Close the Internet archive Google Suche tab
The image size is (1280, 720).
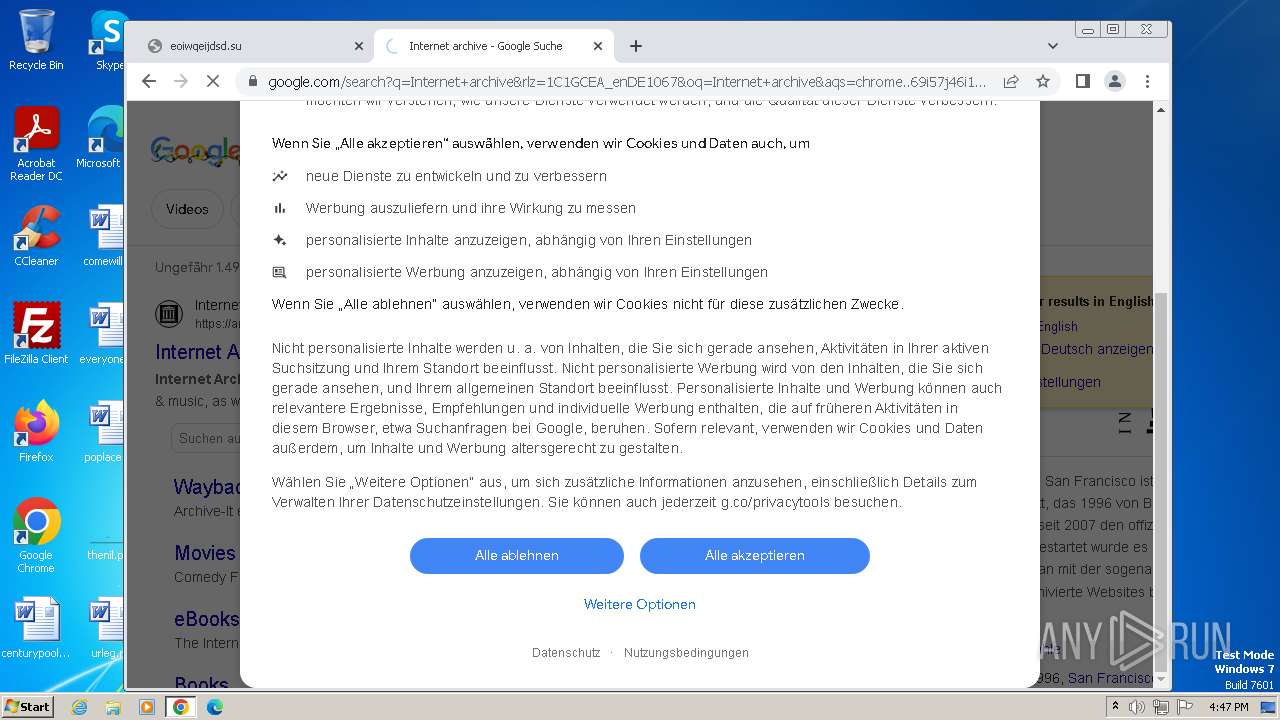(598, 46)
